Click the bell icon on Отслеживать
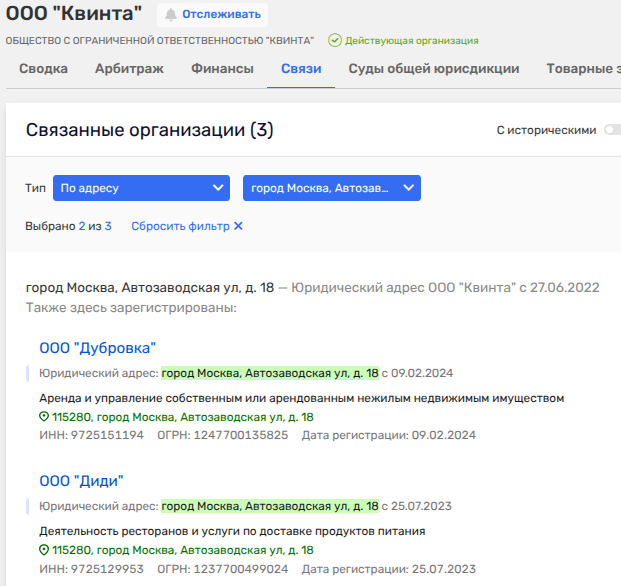The height and width of the screenshot is (586, 621). click(171, 15)
